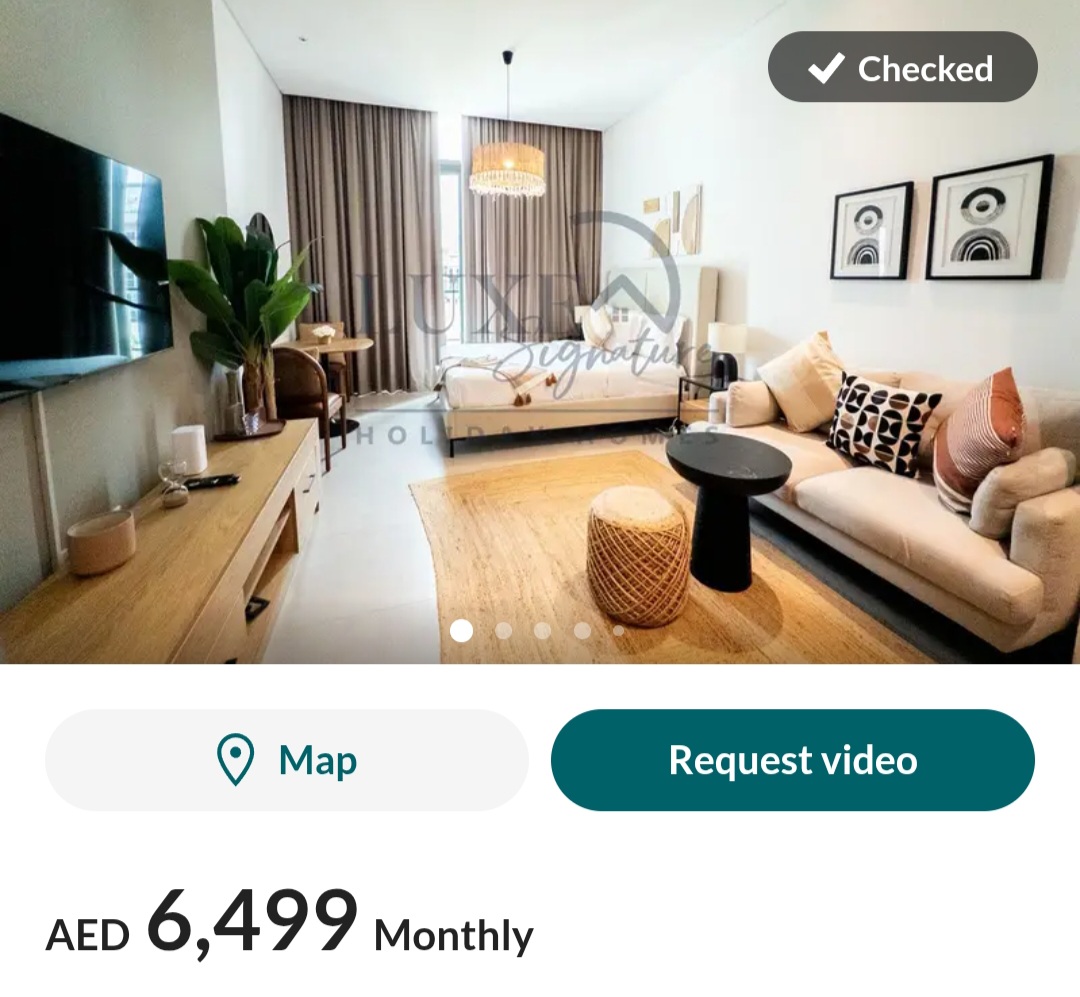1080x997 pixels.
Task: Tap the map pin icon
Action: coord(235,760)
